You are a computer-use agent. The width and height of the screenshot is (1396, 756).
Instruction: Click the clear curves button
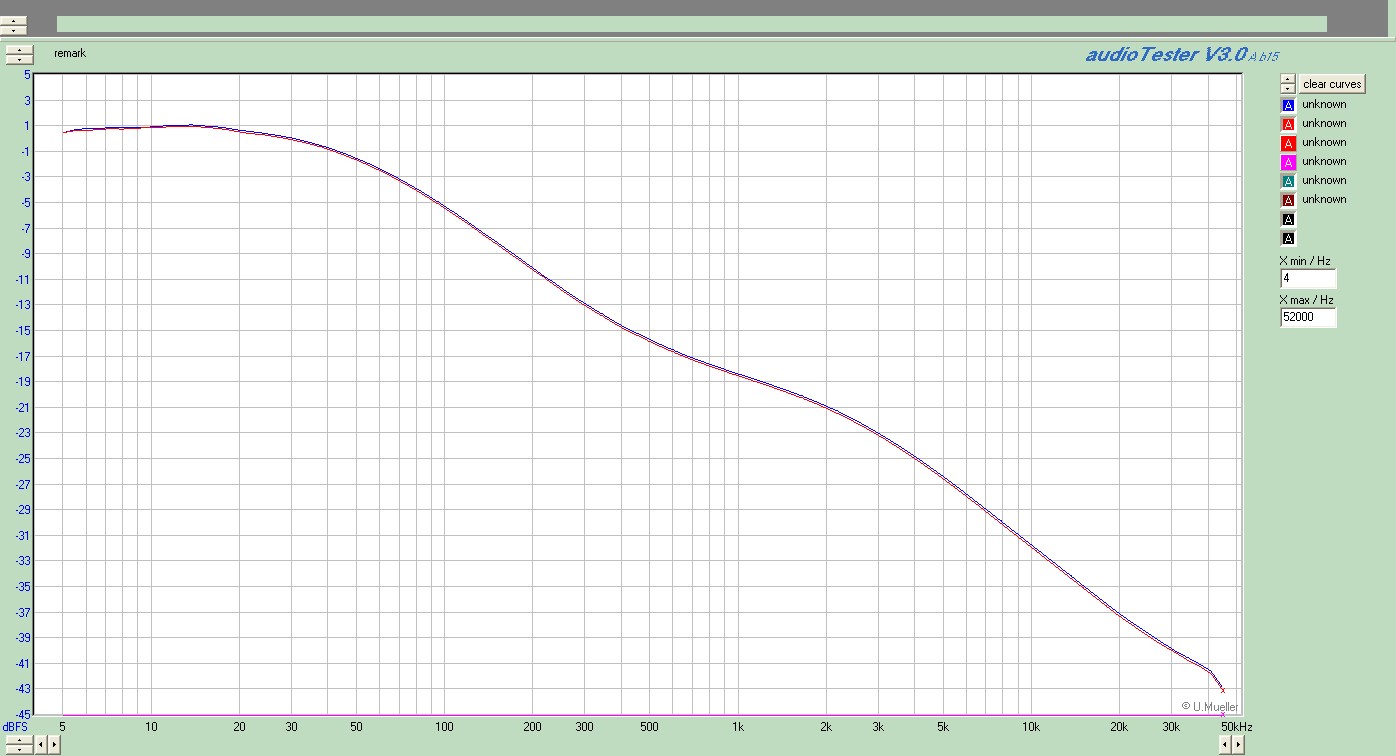coord(1332,84)
